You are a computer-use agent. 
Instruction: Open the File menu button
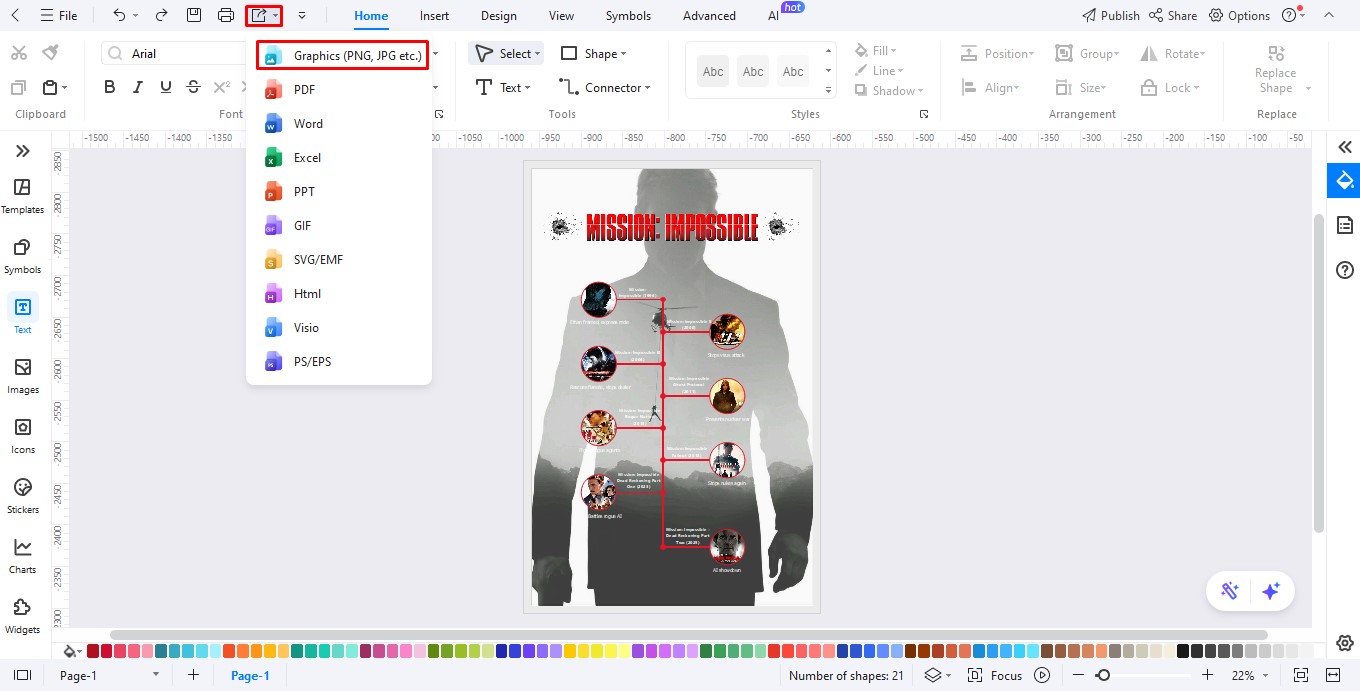coord(58,16)
